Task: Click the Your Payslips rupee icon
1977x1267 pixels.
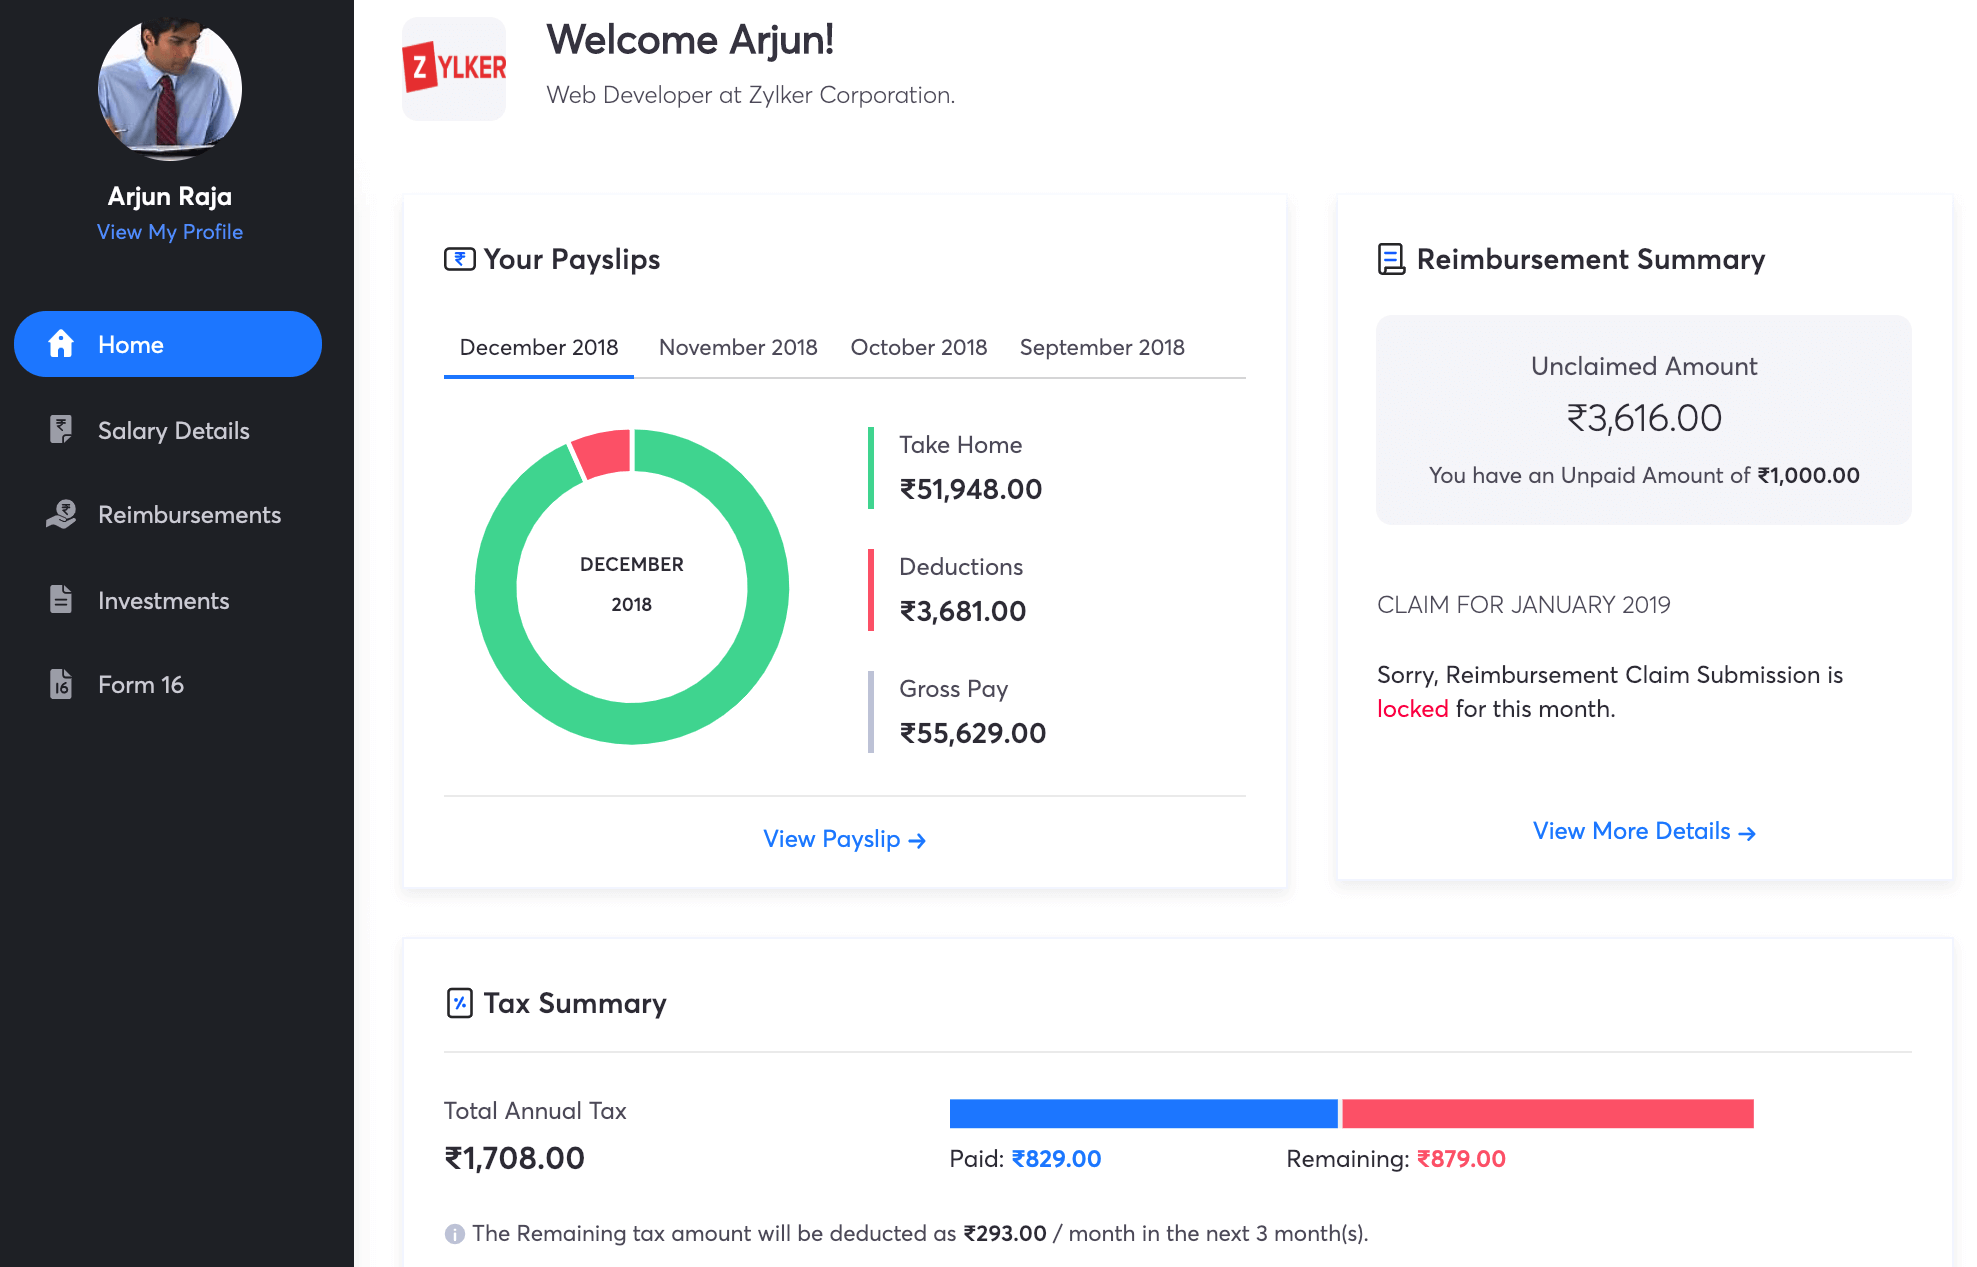Action: click(x=459, y=259)
